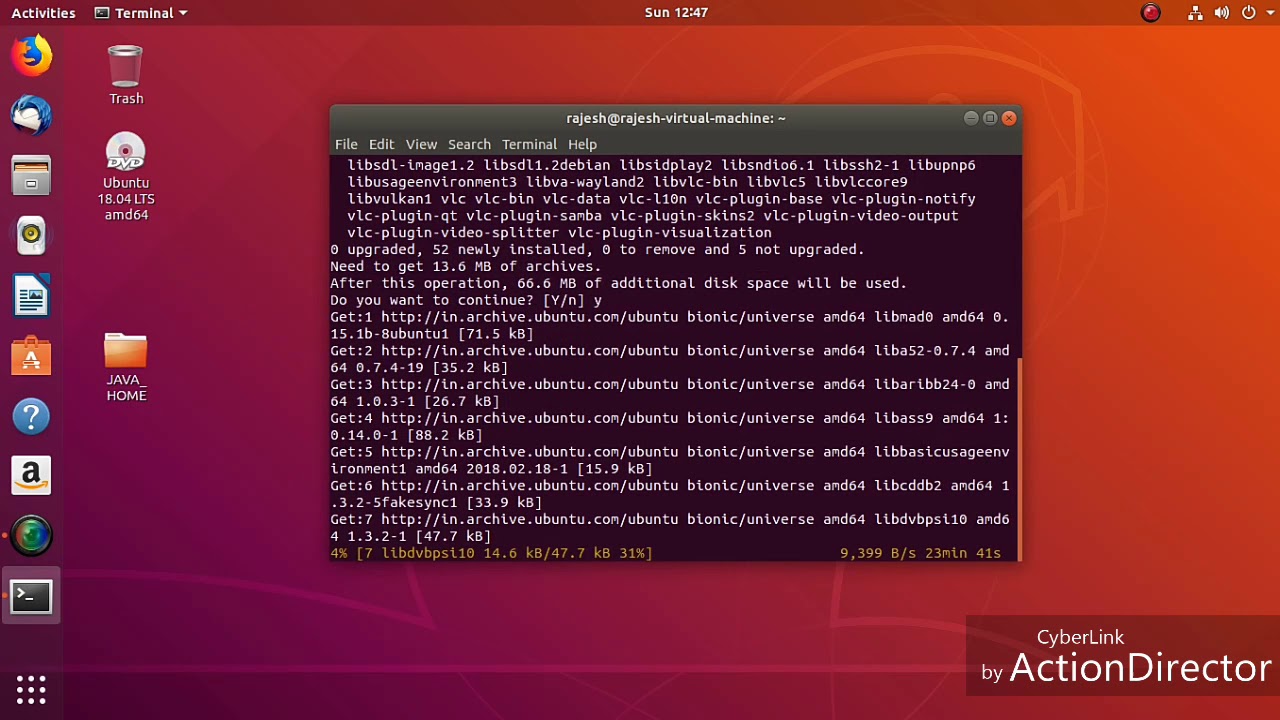Click the terminal vertical scrollbar handle

(x=1019, y=460)
